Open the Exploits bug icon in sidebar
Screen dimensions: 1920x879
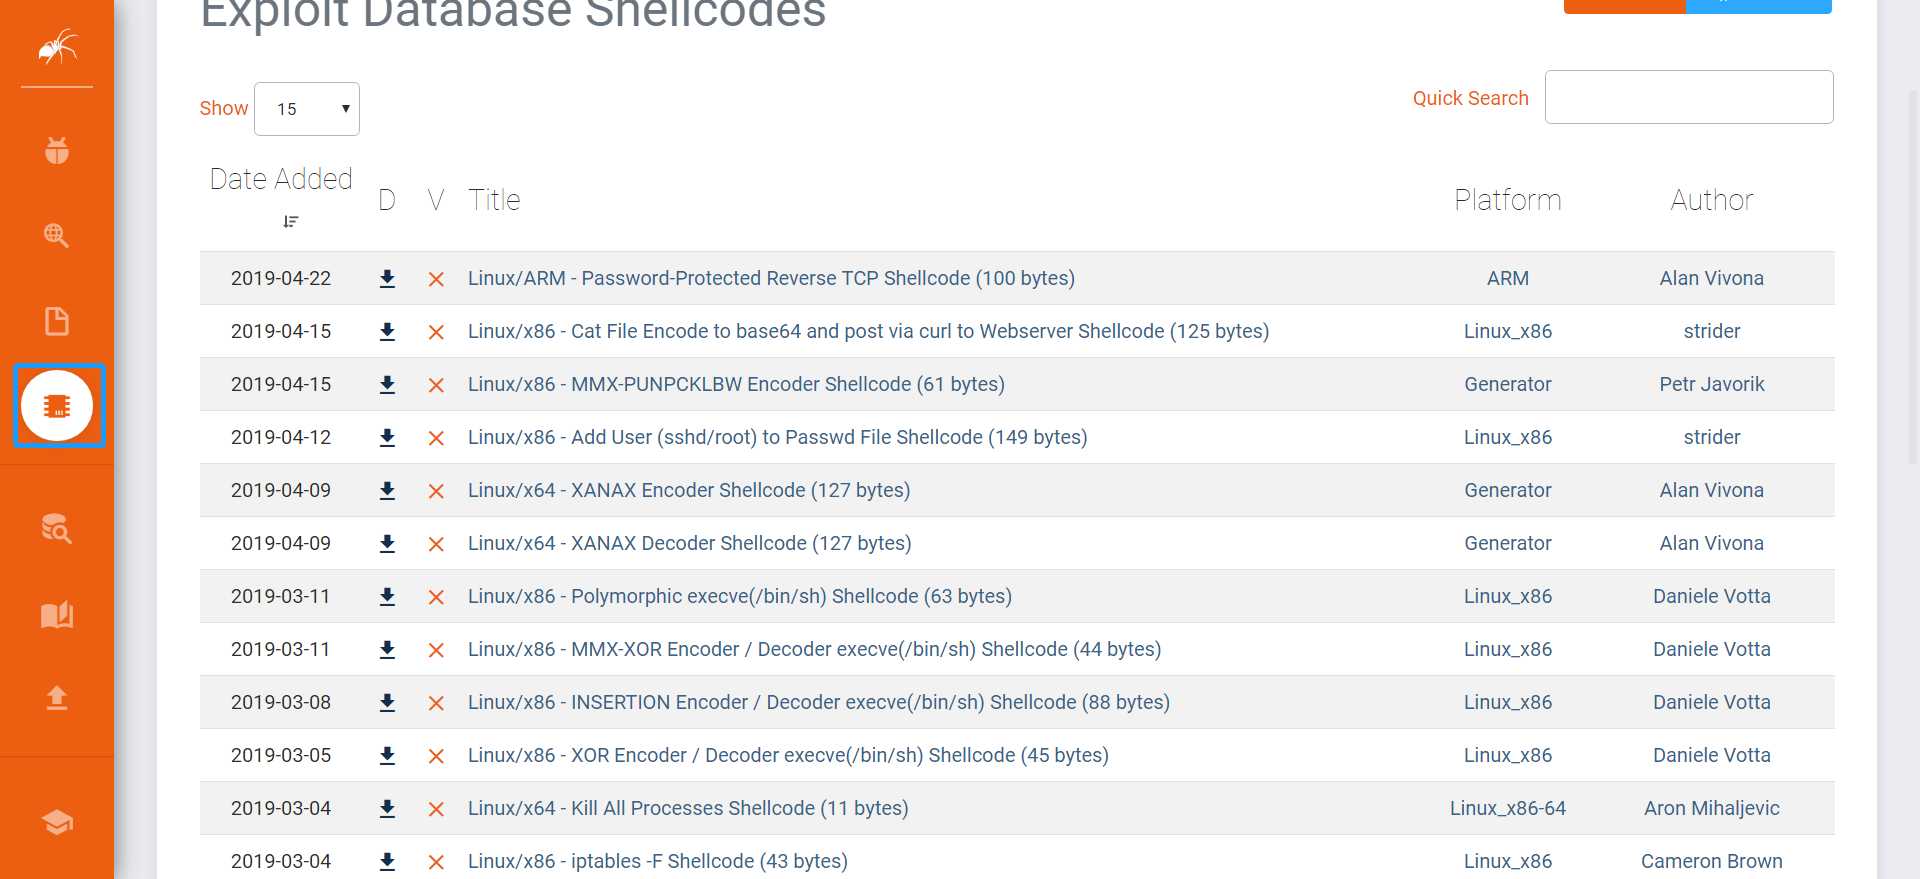(x=57, y=151)
